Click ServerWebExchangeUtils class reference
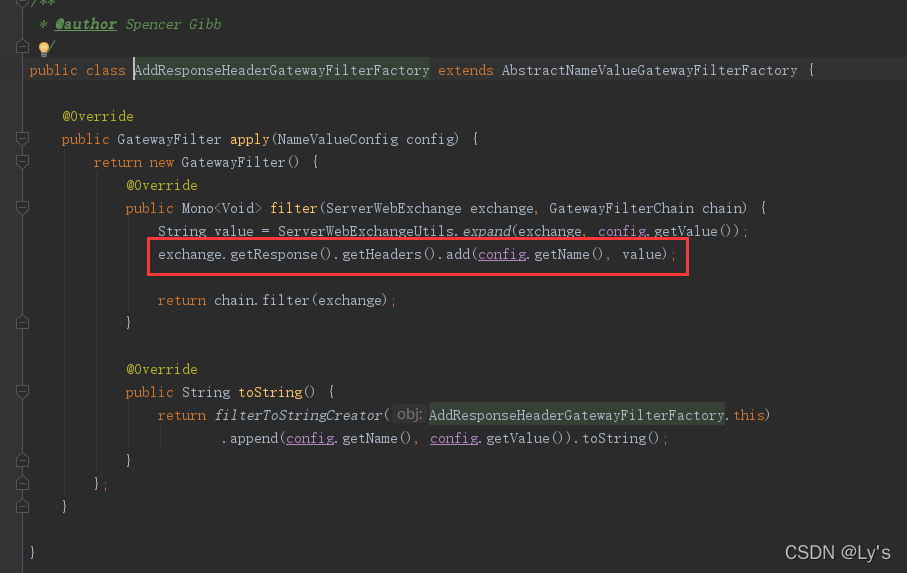Image resolution: width=907 pixels, height=573 pixels. 366,231
